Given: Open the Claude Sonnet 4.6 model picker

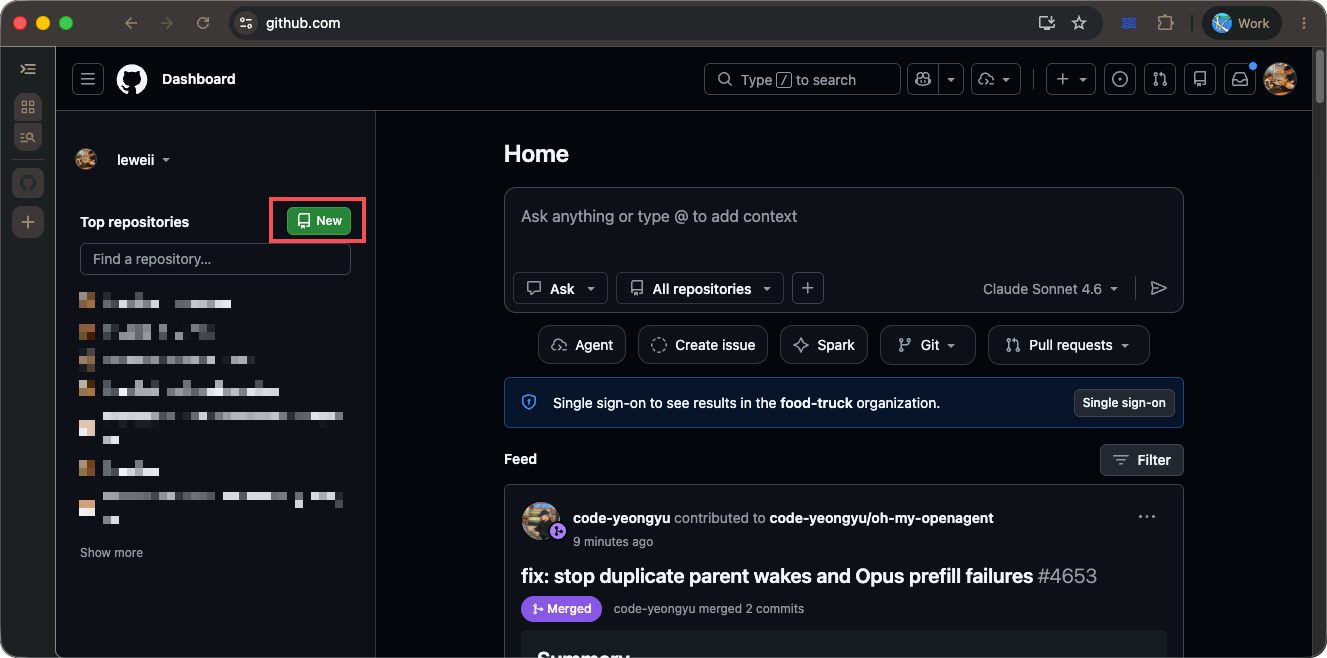Looking at the screenshot, I should point(1051,289).
